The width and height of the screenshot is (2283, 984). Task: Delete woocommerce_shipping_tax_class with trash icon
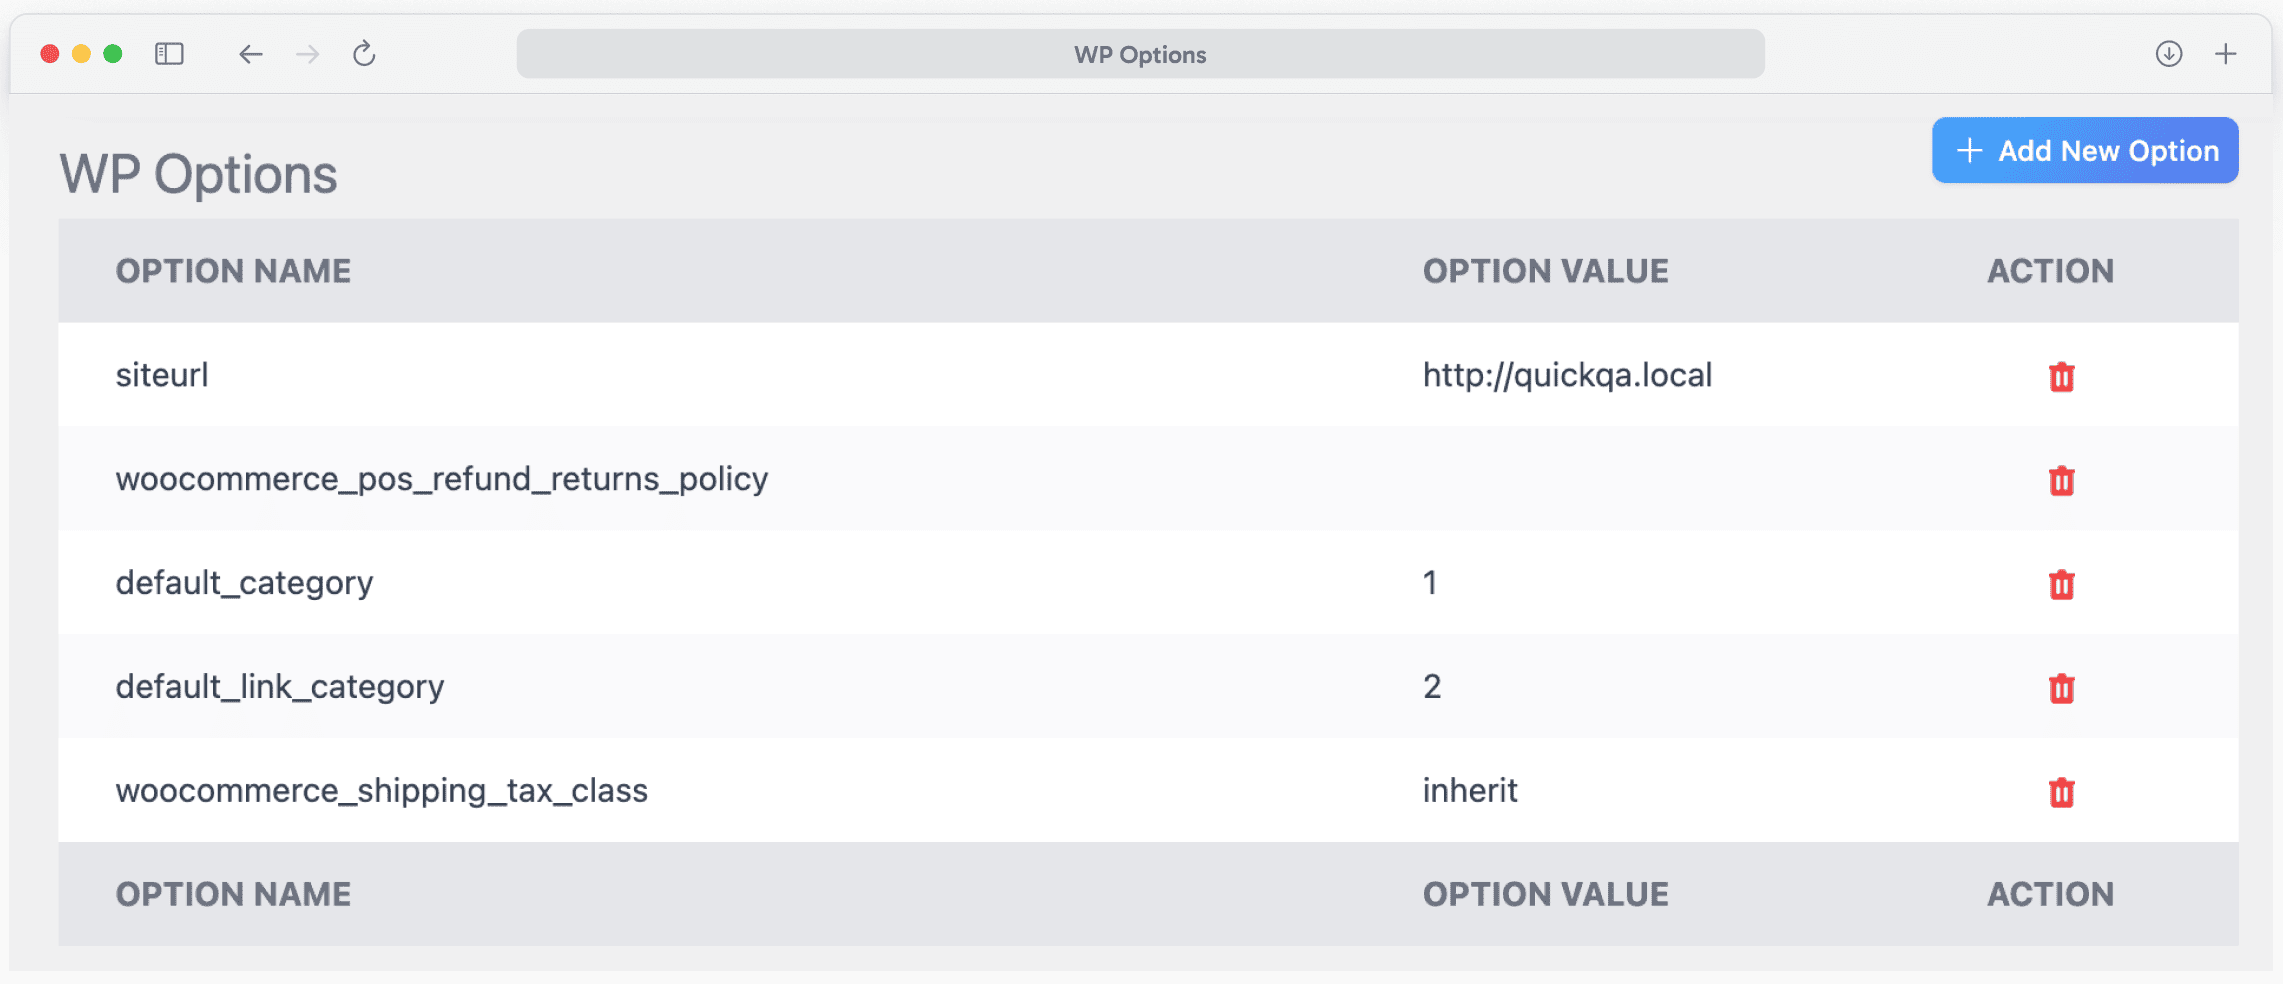[x=2061, y=793]
